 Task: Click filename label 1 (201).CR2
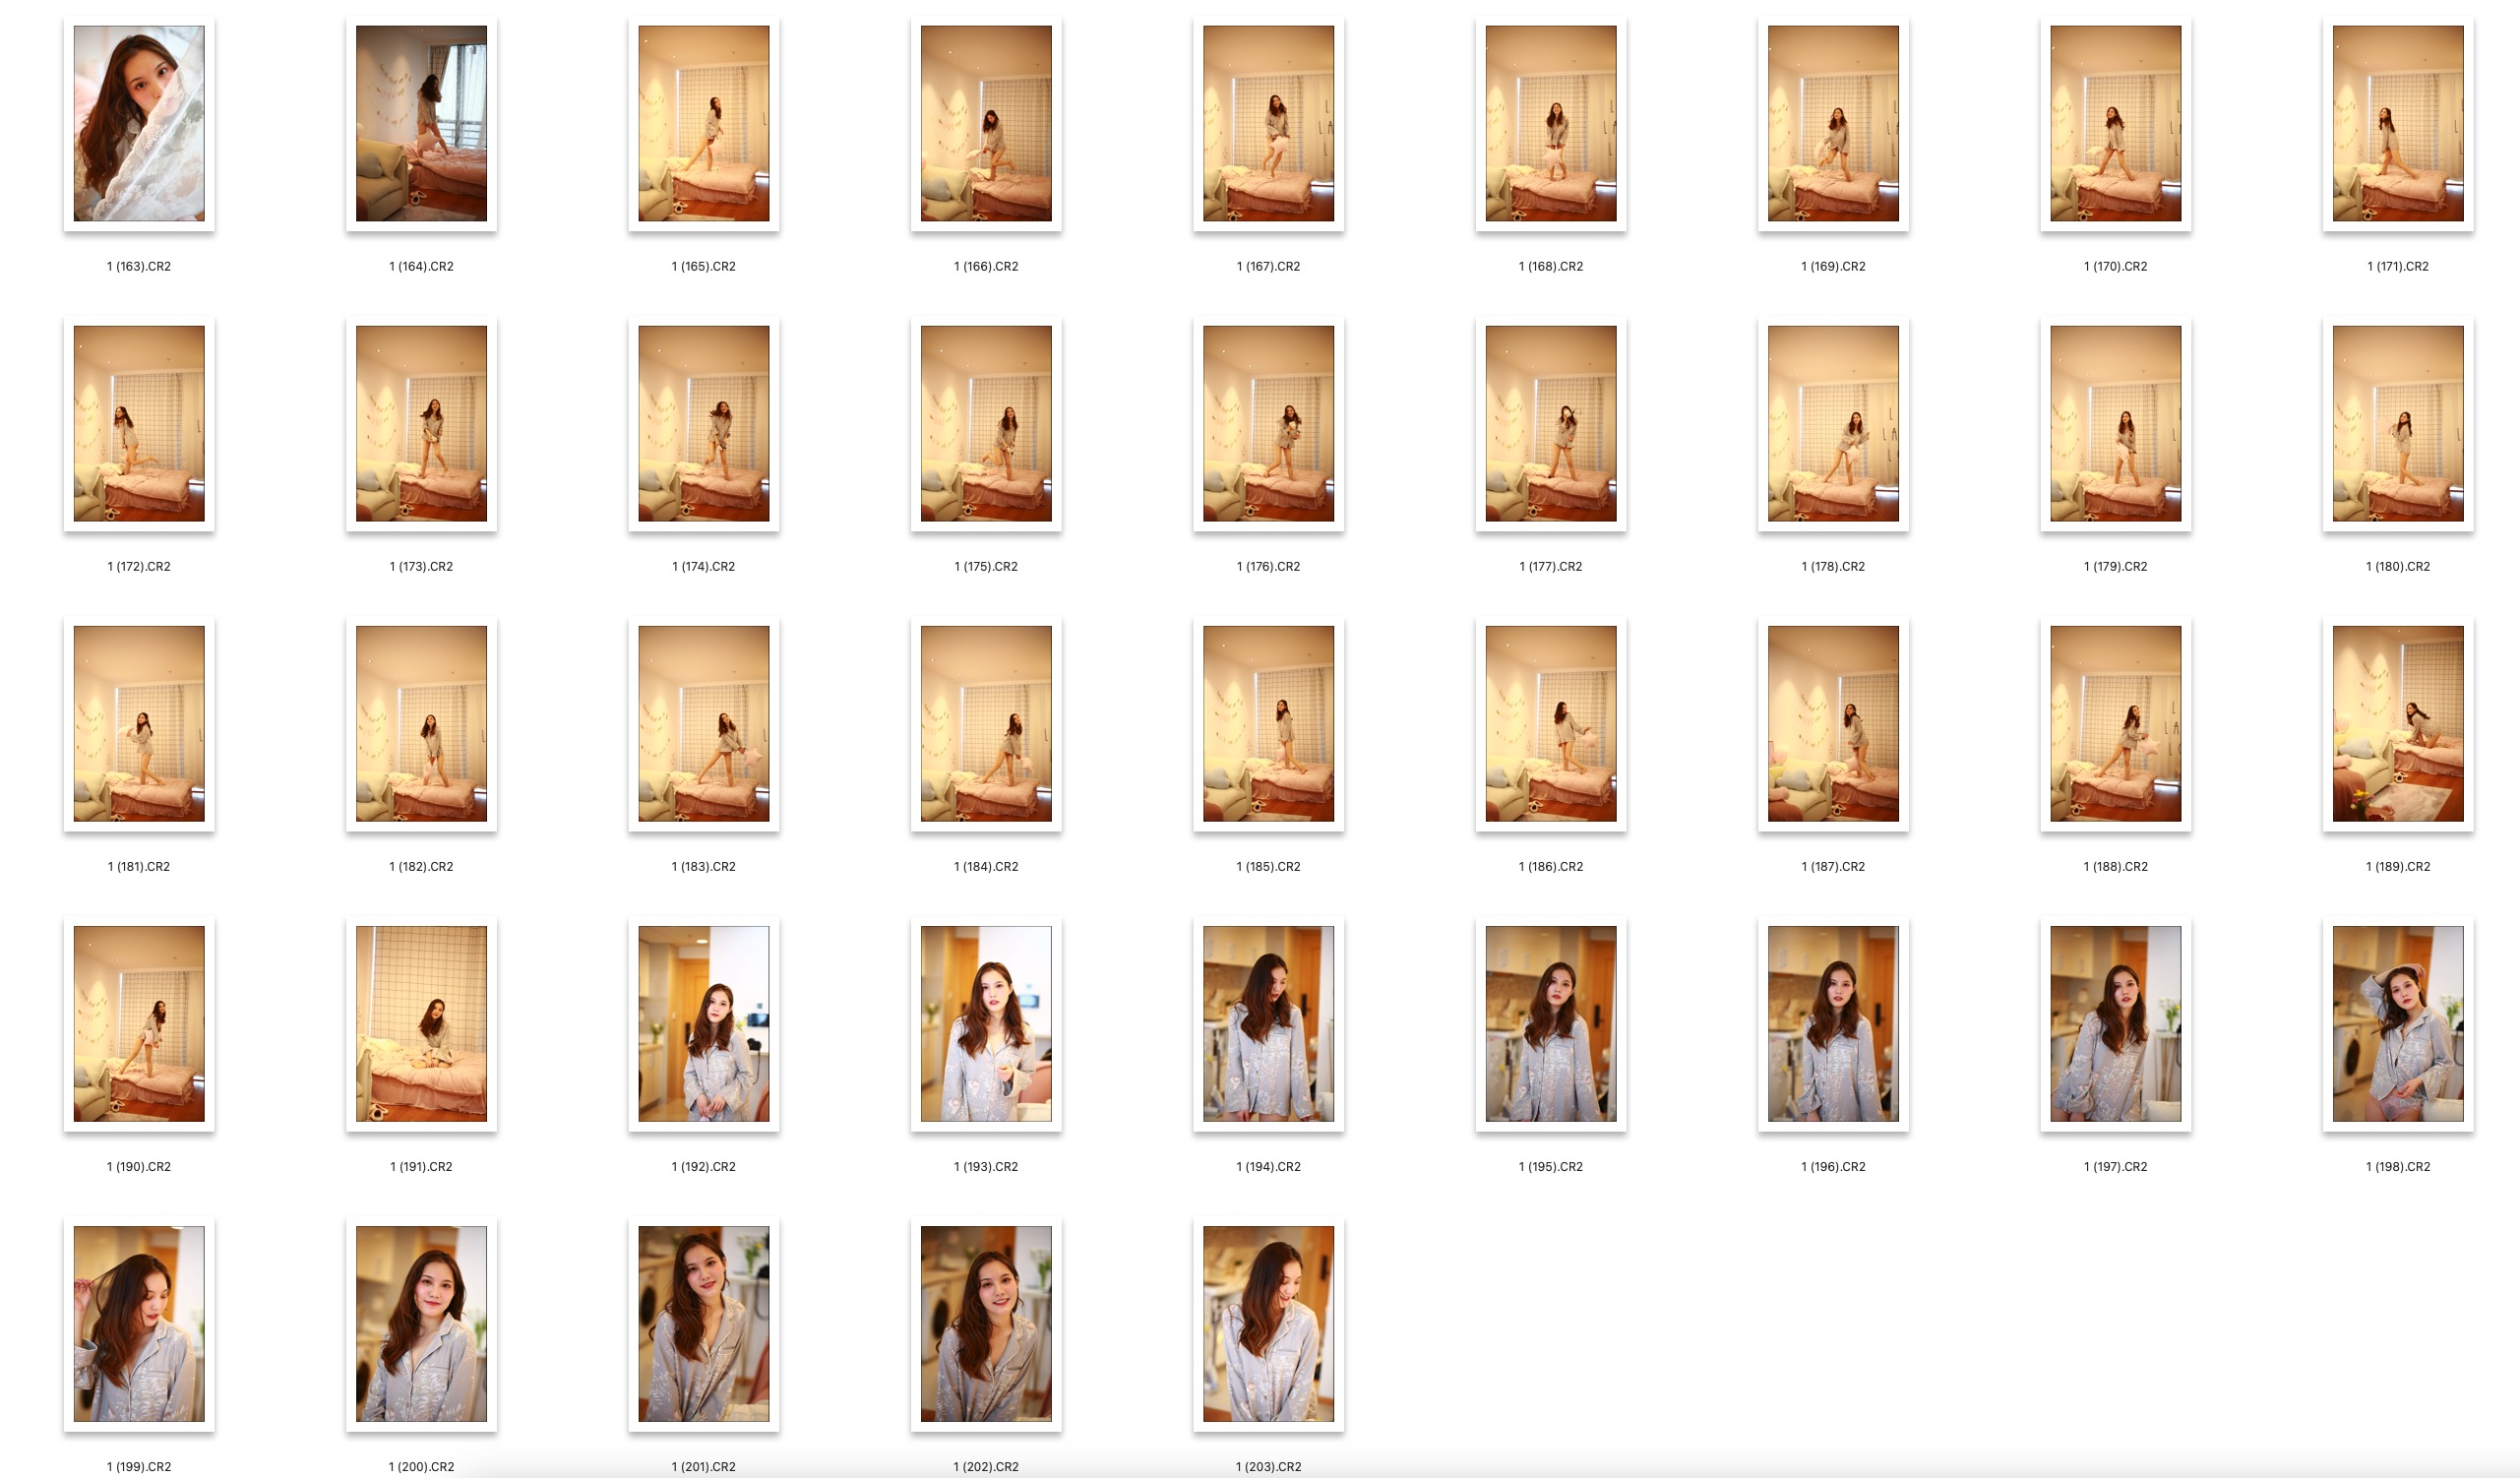(703, 1466)
